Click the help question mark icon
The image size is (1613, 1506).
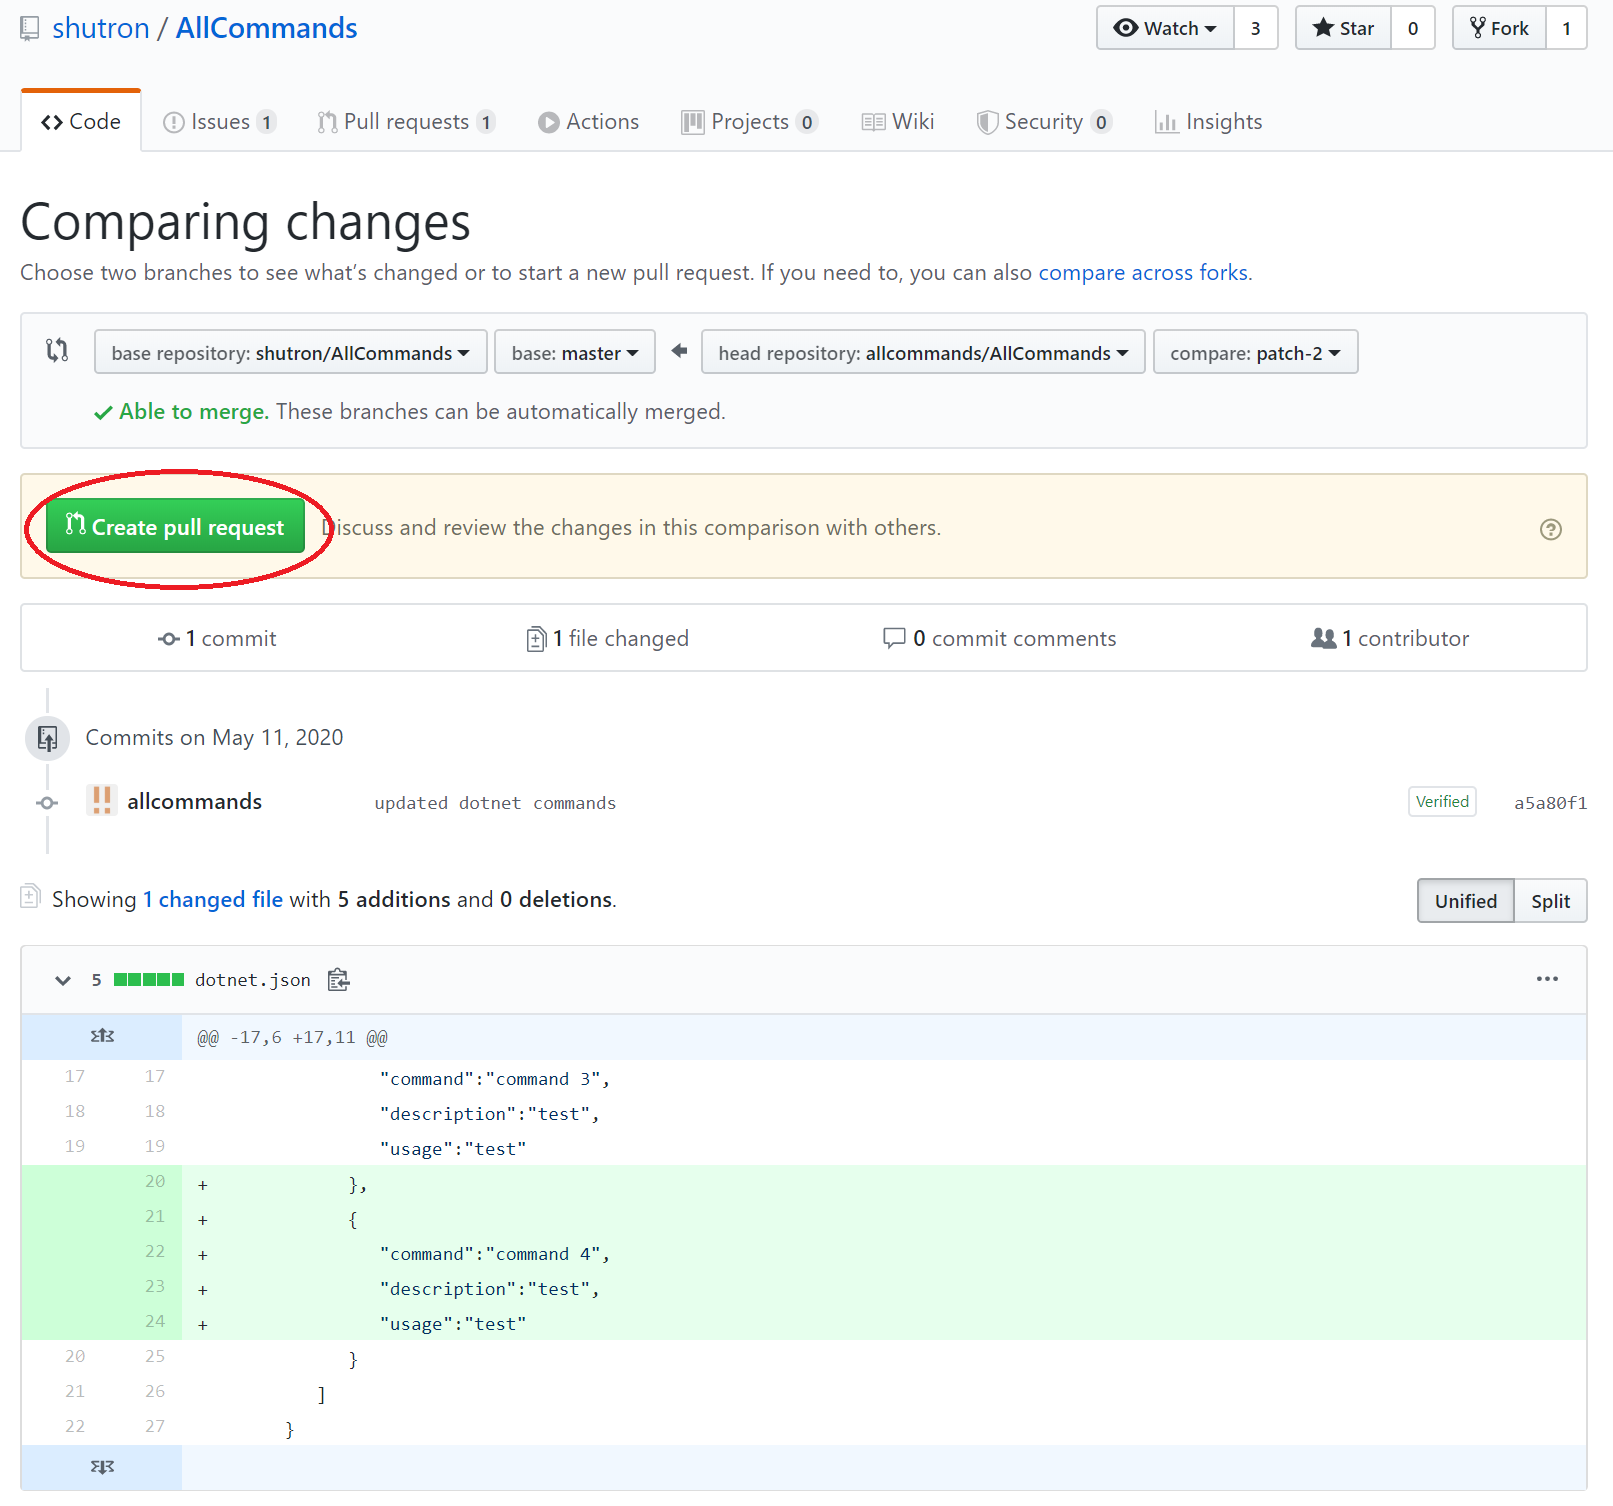tap(1550, 529)
